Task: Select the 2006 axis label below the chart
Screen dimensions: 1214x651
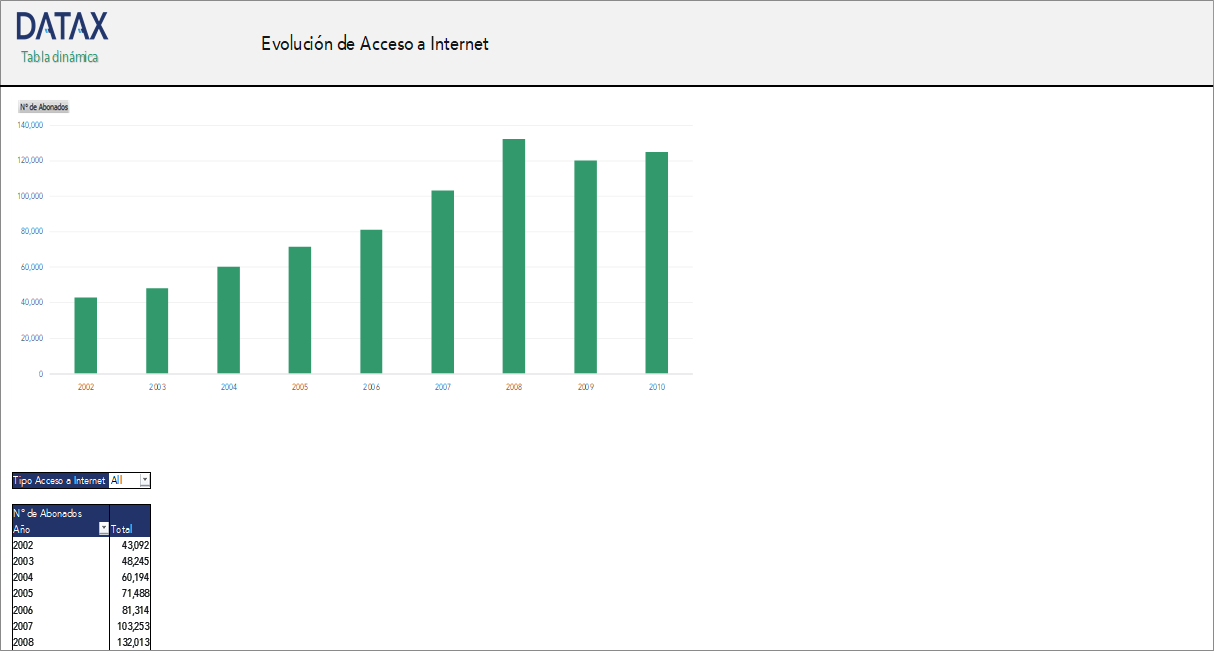Action: (x=371, y=384)
